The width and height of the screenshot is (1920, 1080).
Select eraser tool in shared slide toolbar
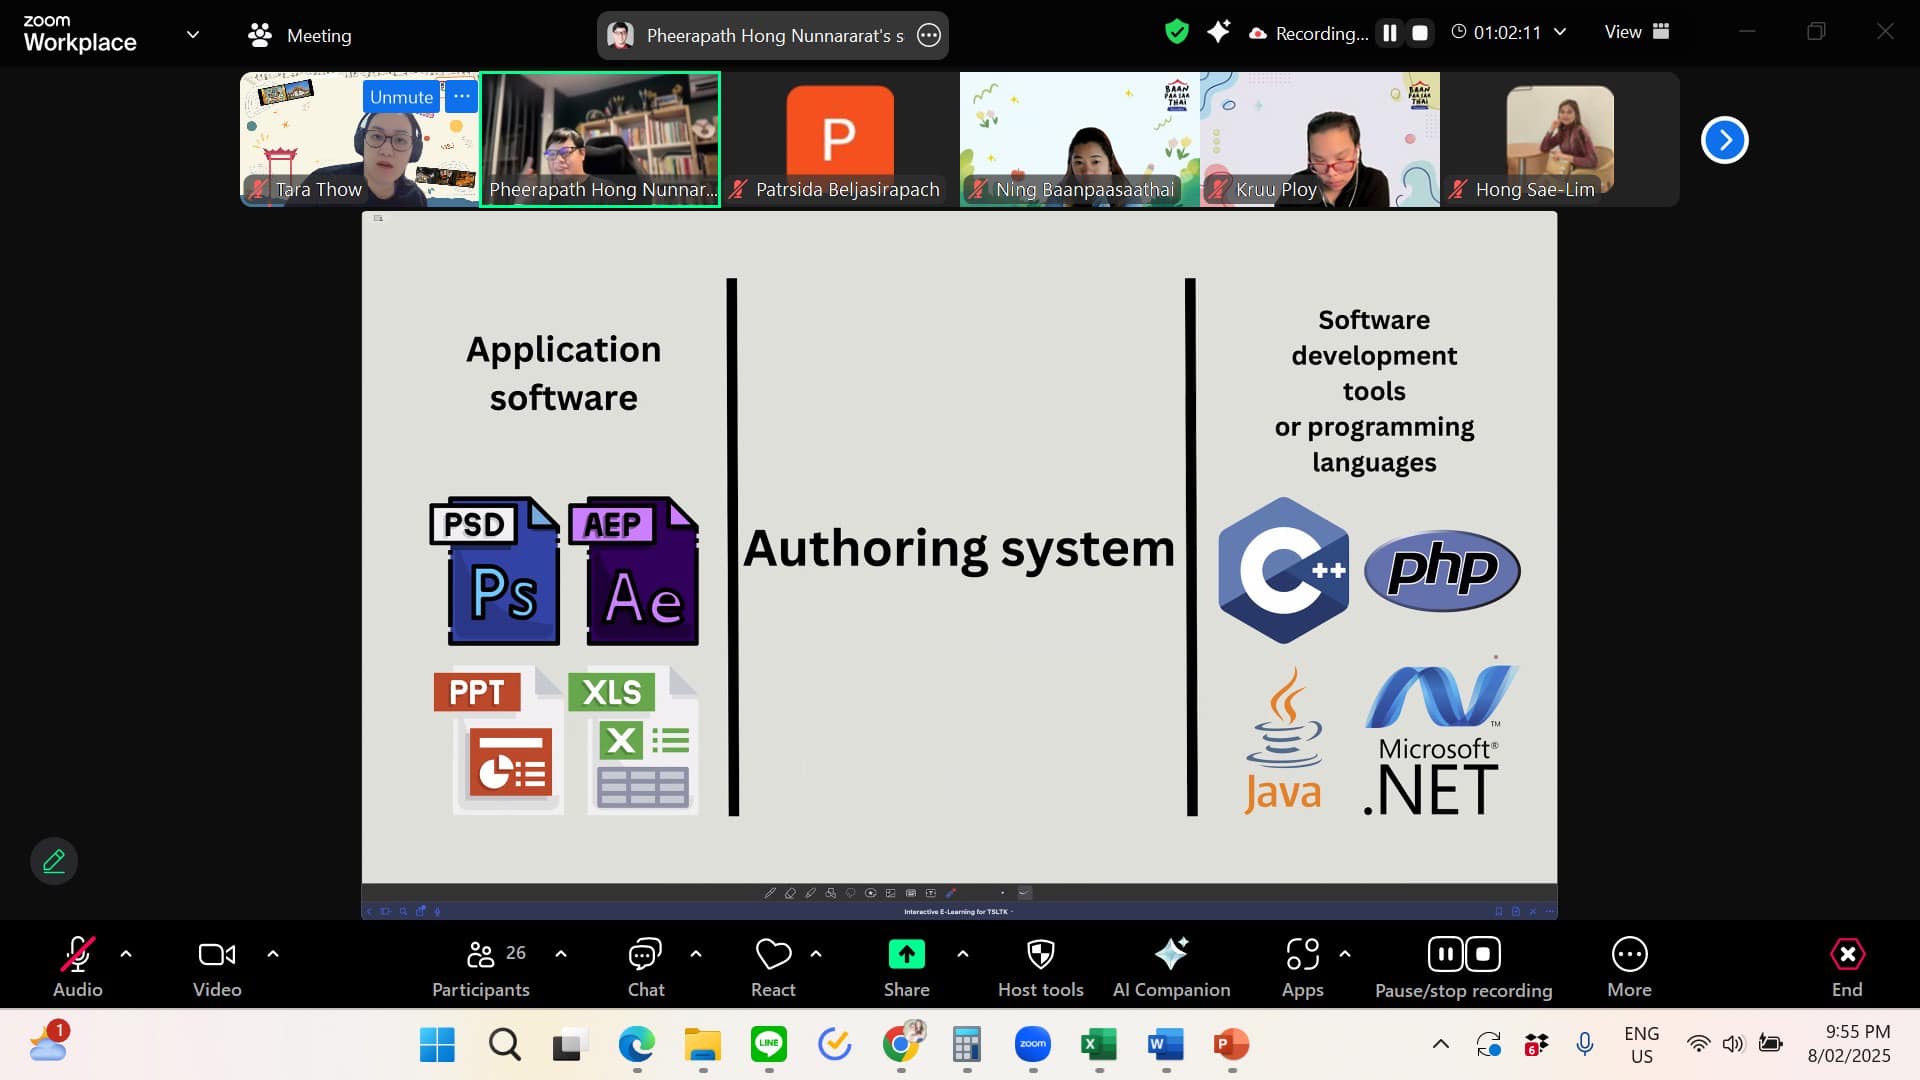[790, 893]
